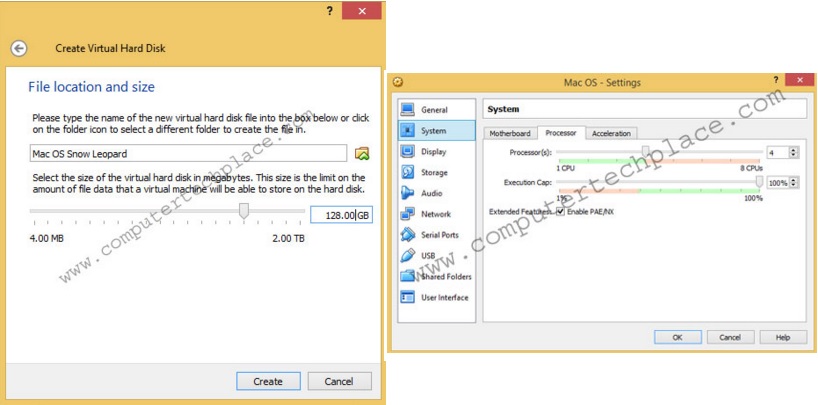
Task: Click the Processor(s) value field showing 4
Action: point(777,152)
